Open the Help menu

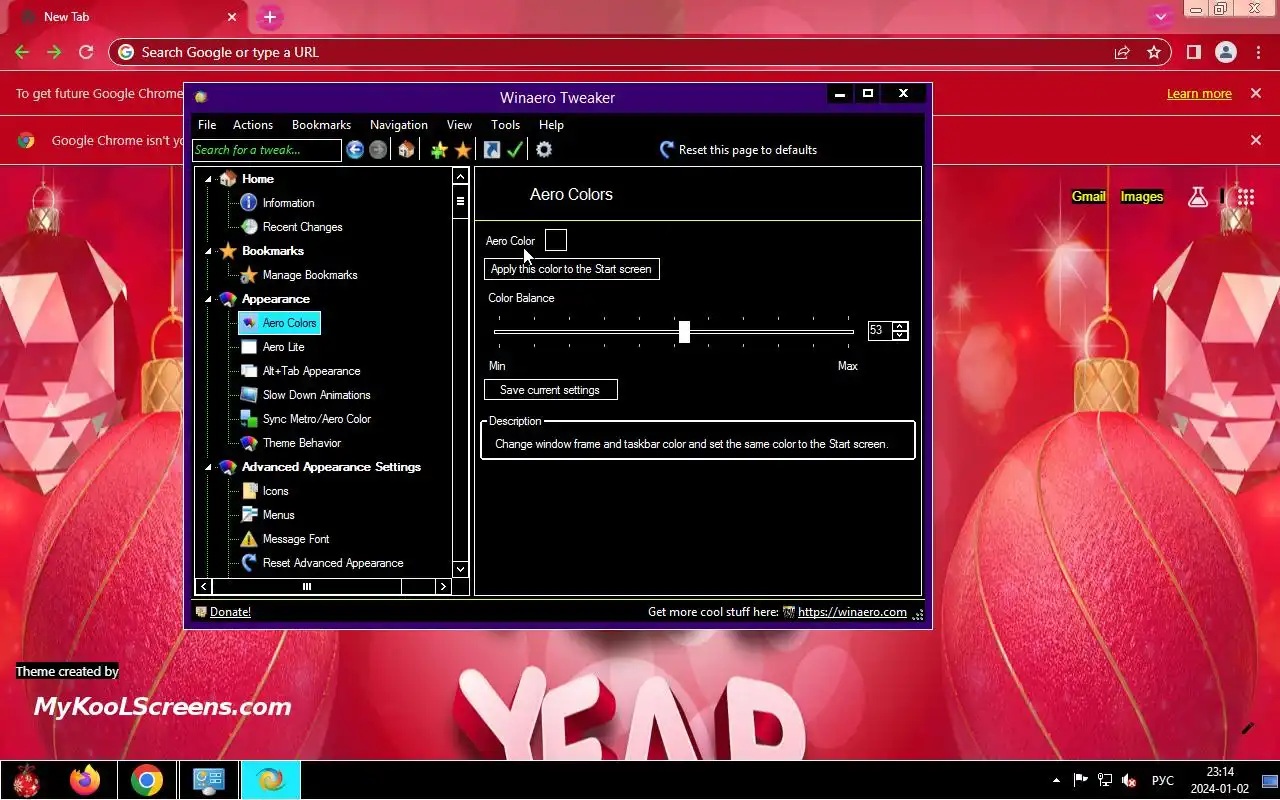pos(551,125)
